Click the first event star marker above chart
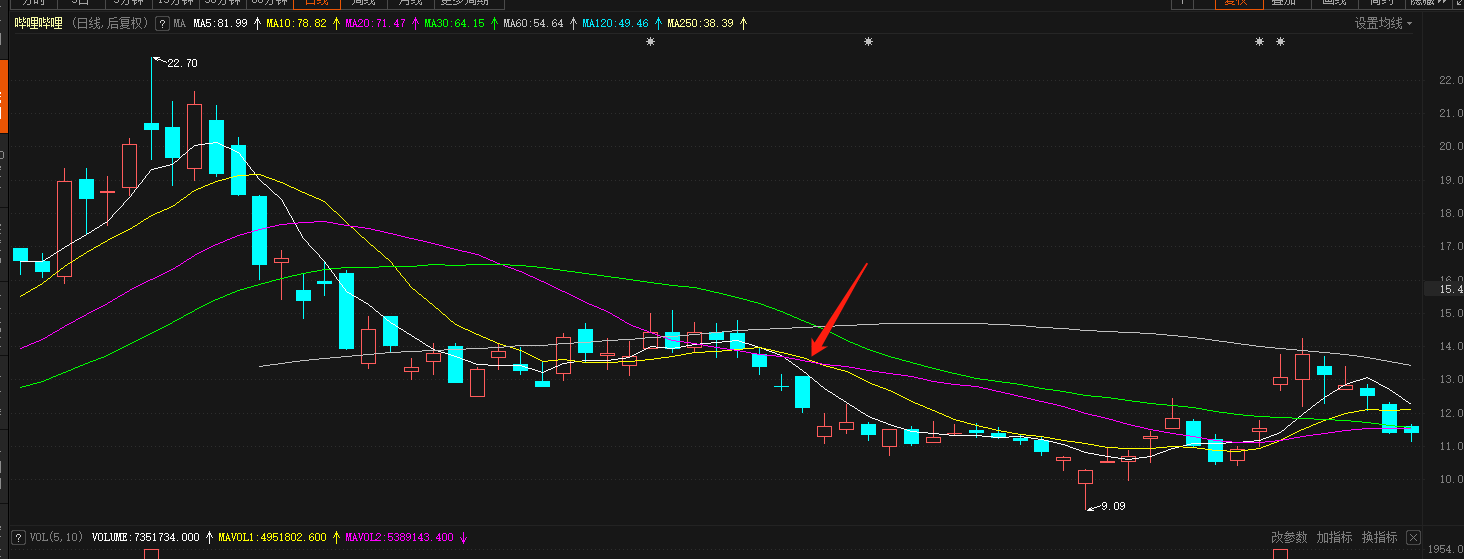The width and height of the screenshot is (1464, 559). (x=650, y=42)
